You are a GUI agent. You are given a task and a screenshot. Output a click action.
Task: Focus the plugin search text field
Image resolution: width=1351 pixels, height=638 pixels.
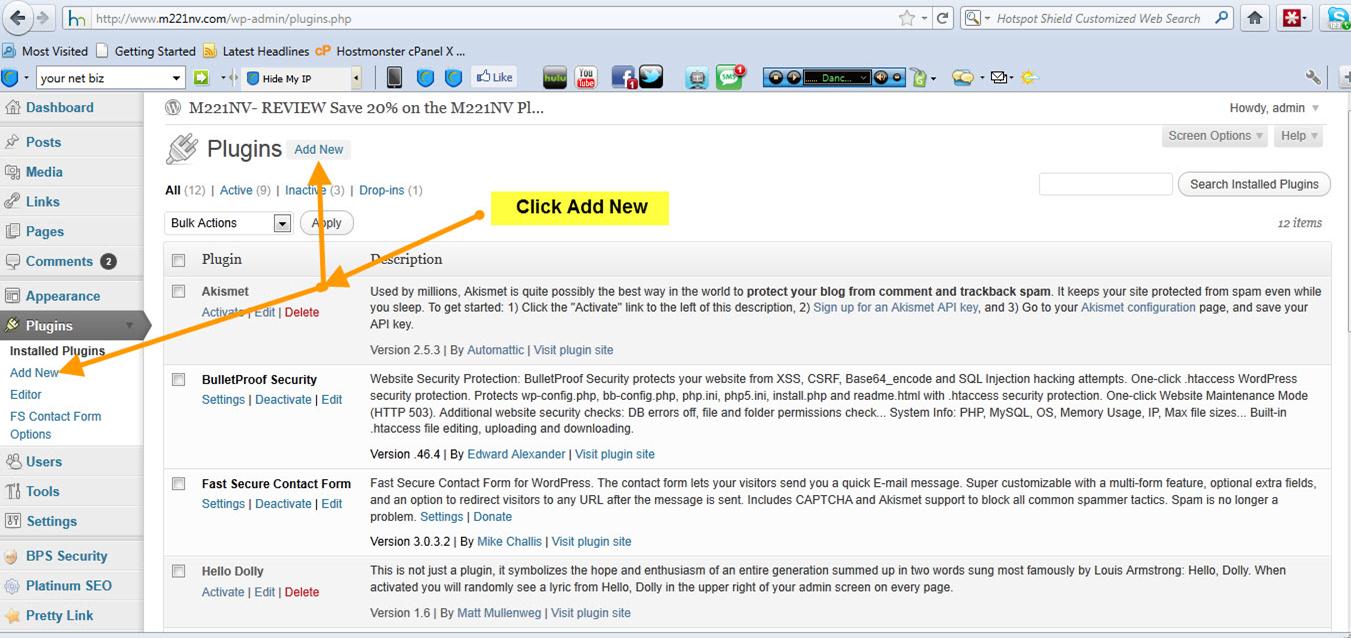[x=1105, y=184]
